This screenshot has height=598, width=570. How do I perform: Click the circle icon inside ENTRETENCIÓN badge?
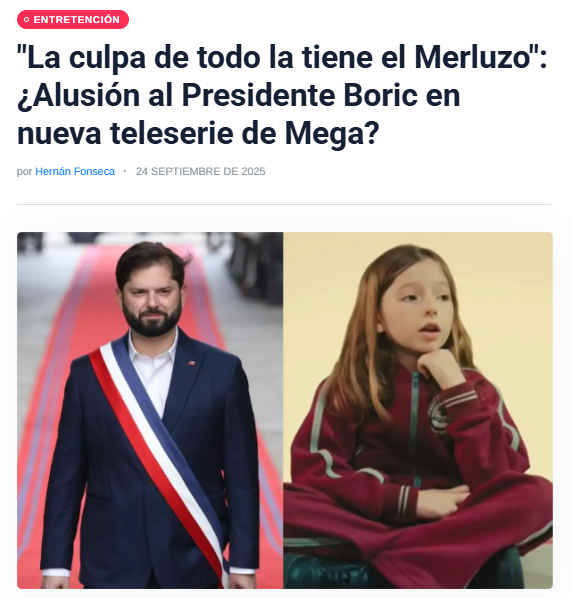point(26,19)
